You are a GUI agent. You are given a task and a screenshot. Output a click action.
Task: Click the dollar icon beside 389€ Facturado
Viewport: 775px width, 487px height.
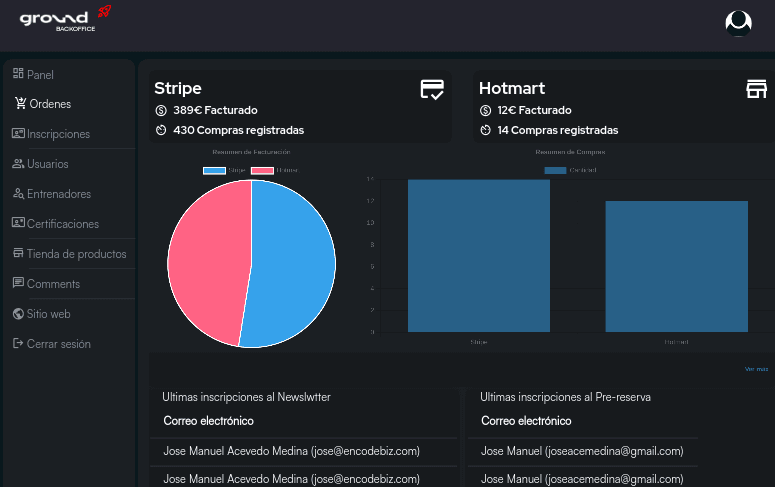161,111
